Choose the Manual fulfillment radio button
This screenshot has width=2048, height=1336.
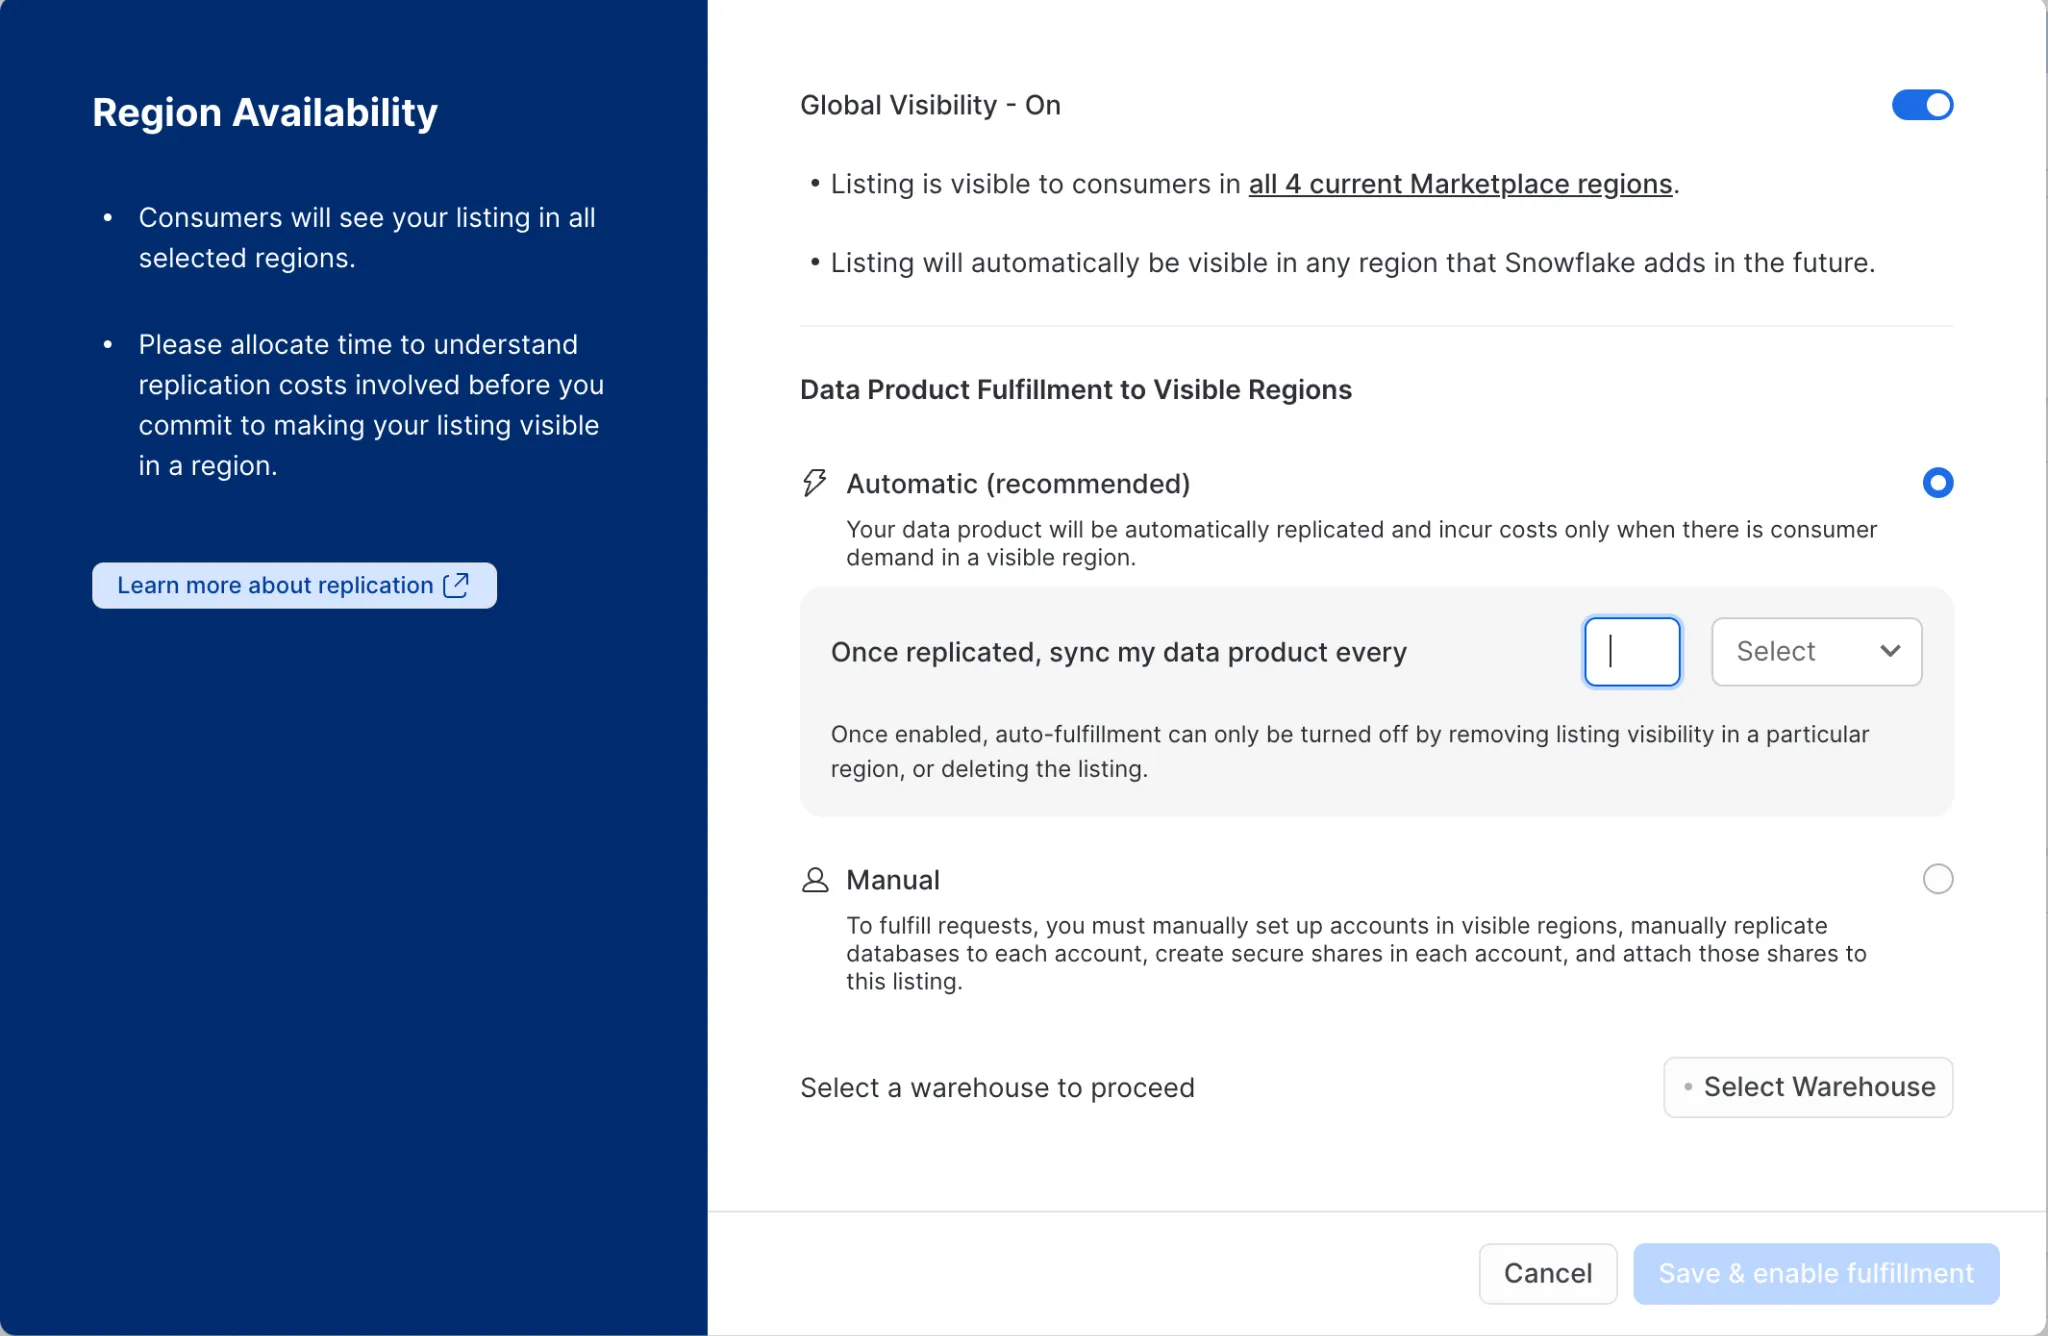[x=1937, y=879]
